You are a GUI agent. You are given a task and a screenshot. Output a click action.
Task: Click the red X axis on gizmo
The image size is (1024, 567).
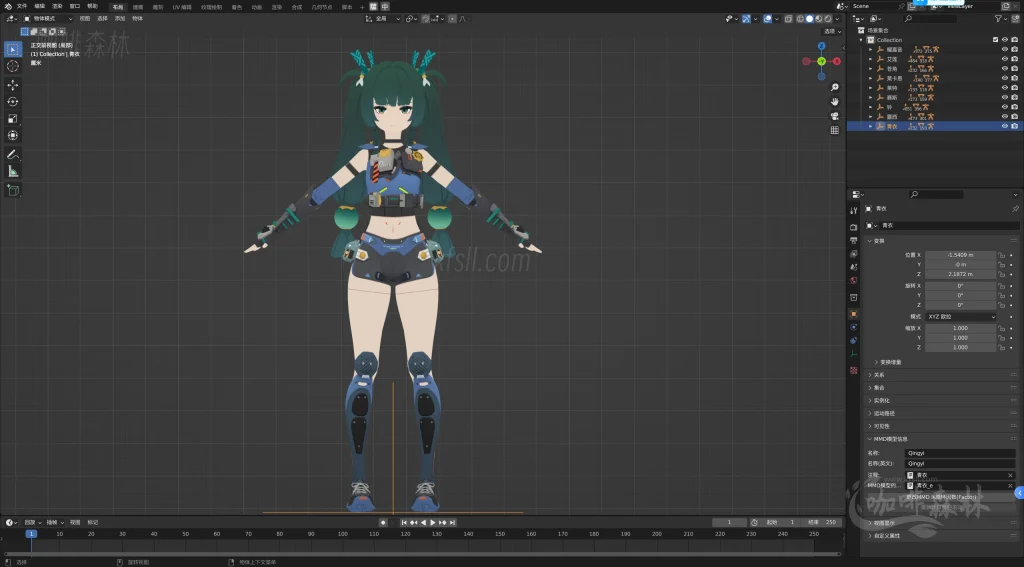click(x=837, y=61)
